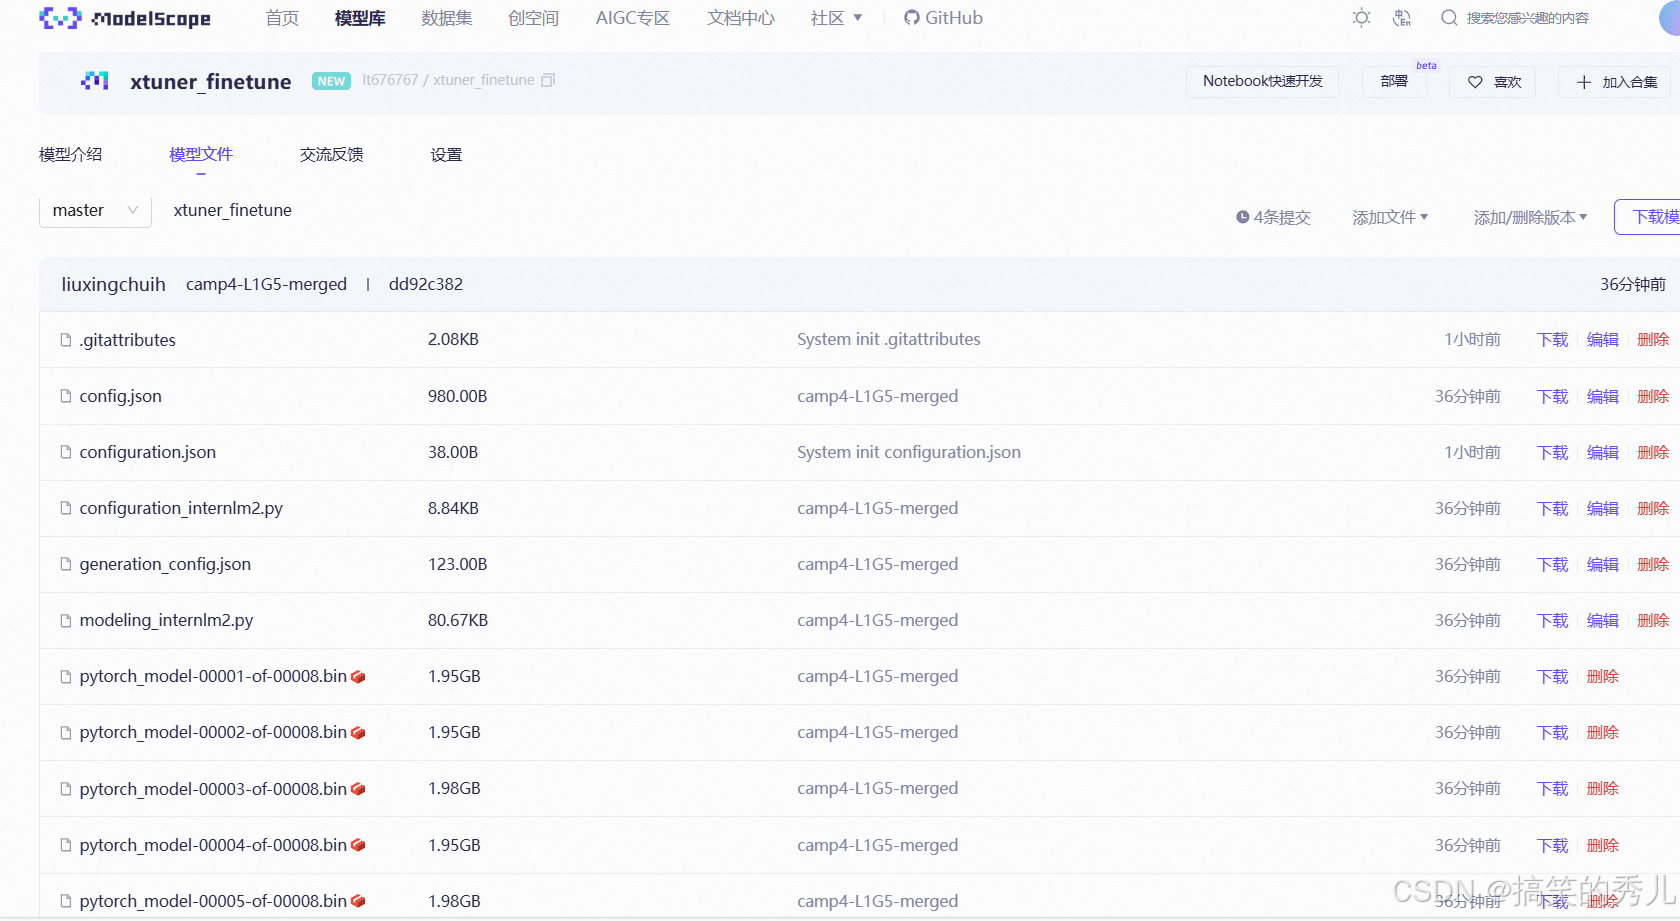Toggle the light/dark theme sun icon

tap(1360, 17)
